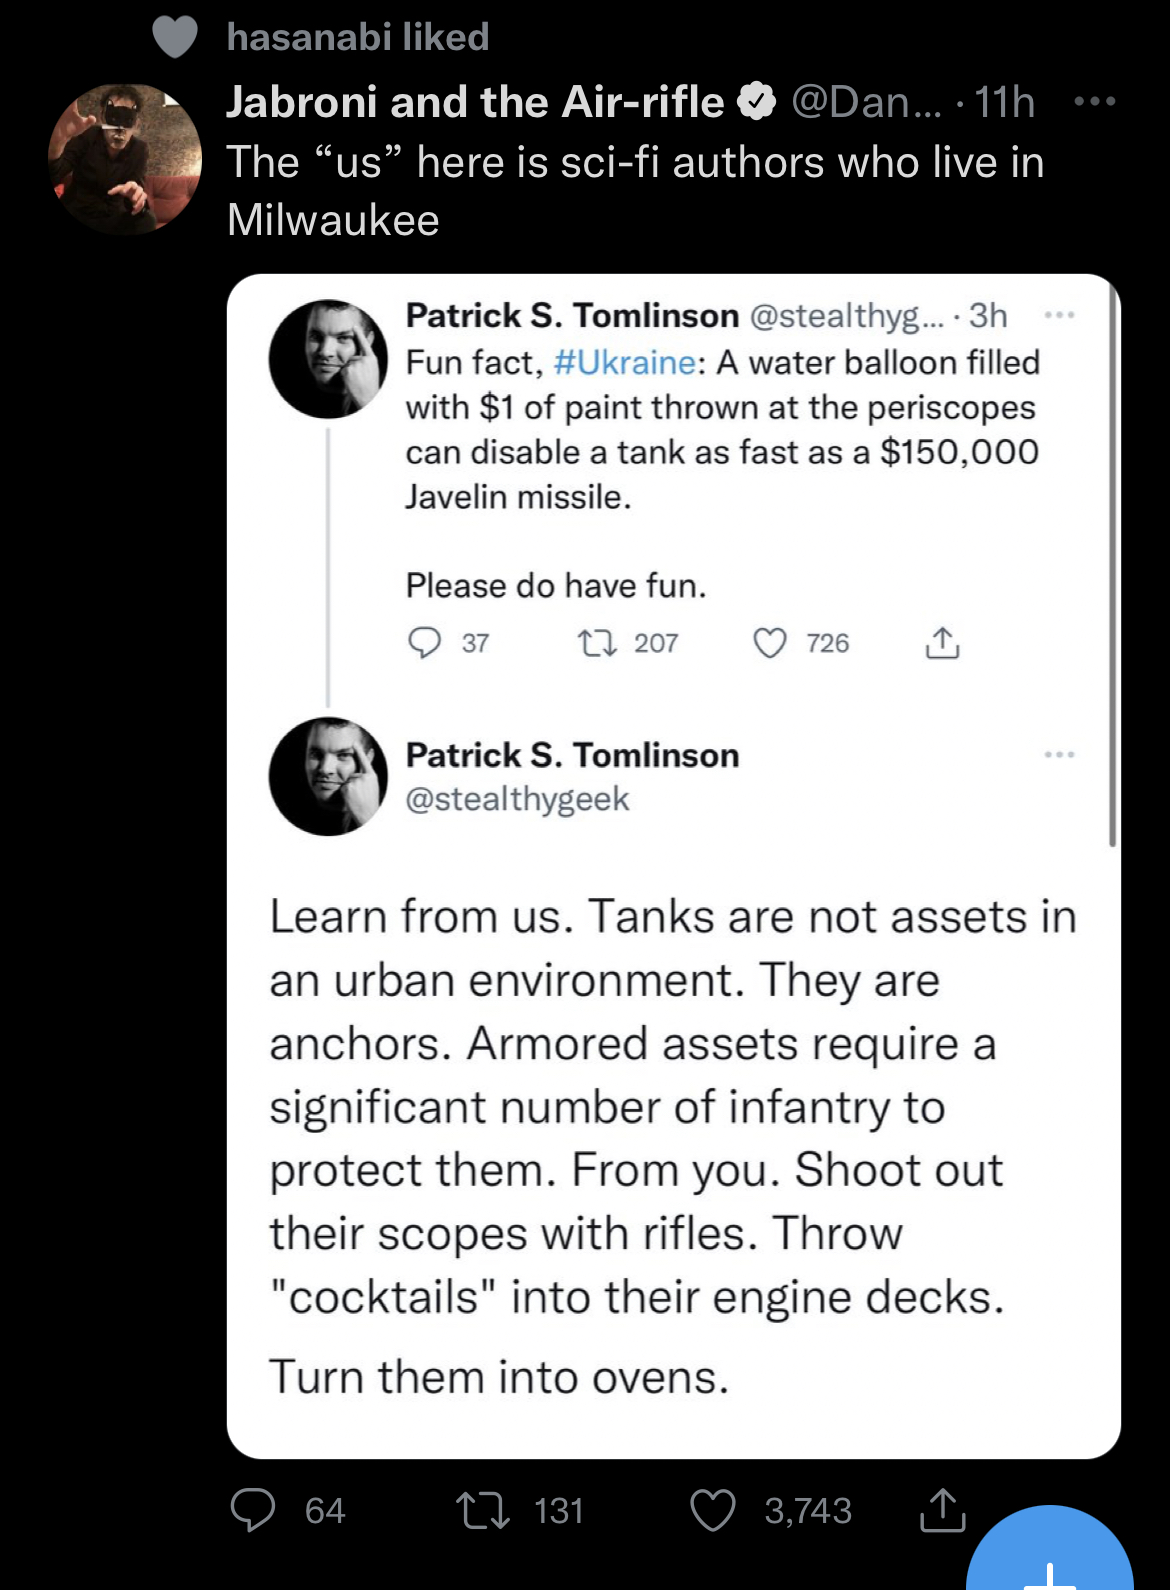Open the three-dot menu on the outer tweet
1170x1590 pixels.
click(1094, 101)
